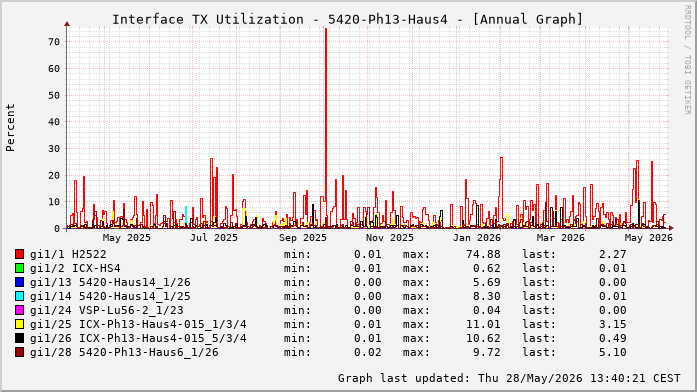Click the max value 8.30
This screenshot has height=392, width=697.
click(x=487, y=296)
